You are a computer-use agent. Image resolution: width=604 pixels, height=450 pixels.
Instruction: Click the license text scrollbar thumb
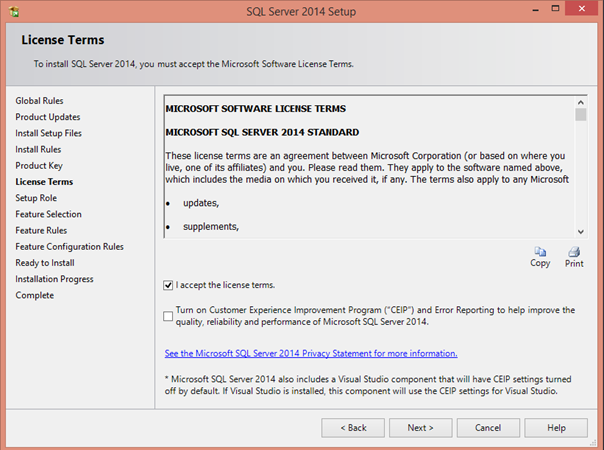(581, 115)
